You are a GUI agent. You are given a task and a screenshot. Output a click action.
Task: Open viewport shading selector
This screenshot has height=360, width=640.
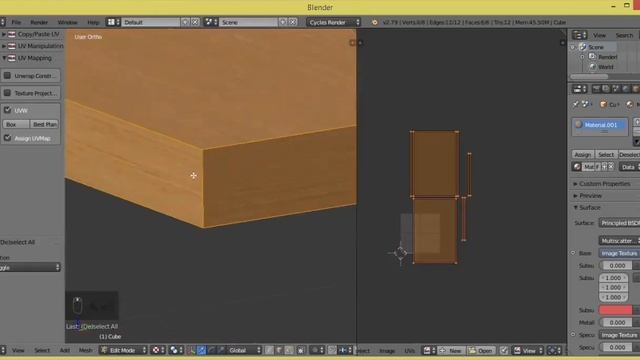(x=157, y=350)
